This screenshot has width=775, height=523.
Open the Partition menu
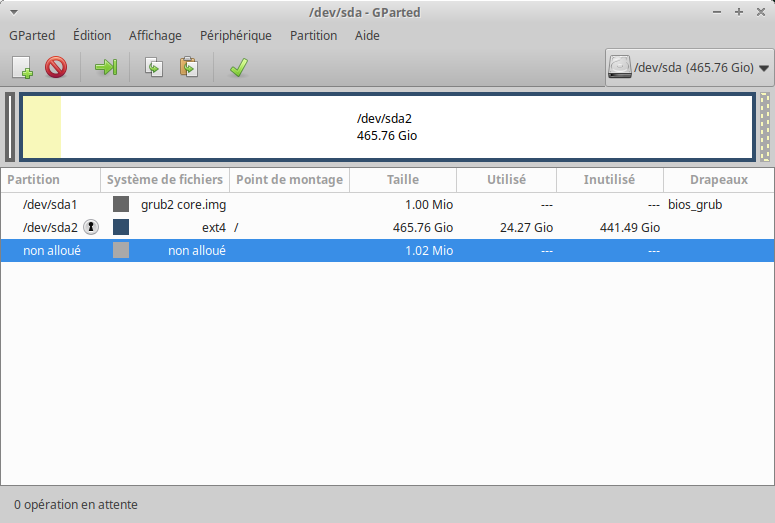313,36
